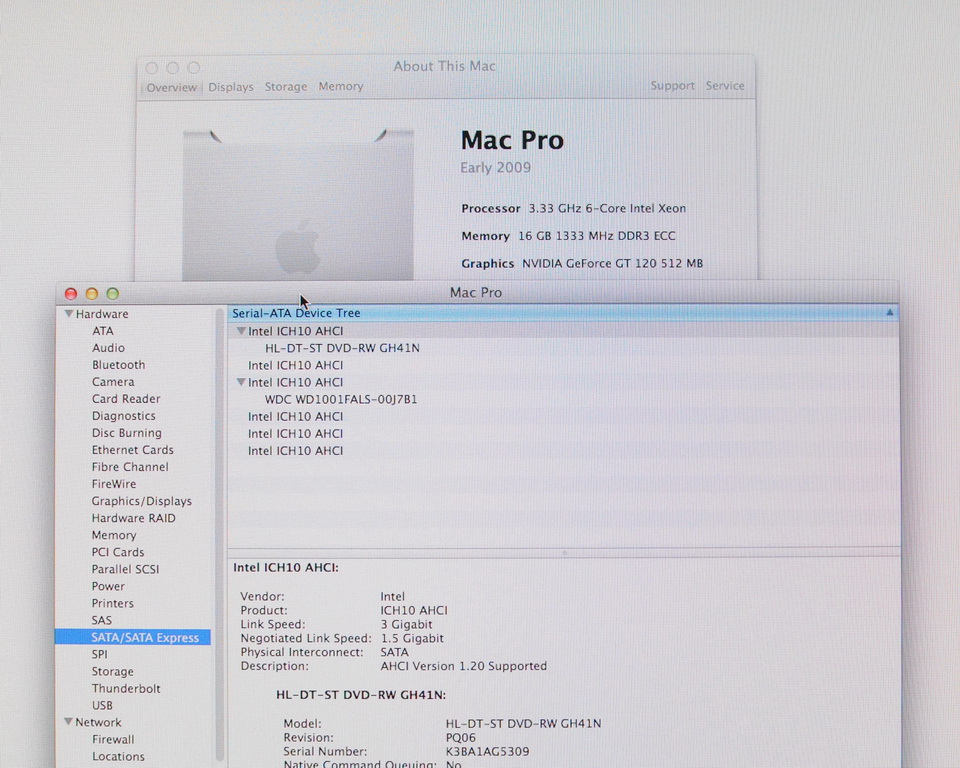The width and height of the screenshot is (960, 768).
Task: Select the last Intel ICH10 AHCI row
Action: (563, 451)
